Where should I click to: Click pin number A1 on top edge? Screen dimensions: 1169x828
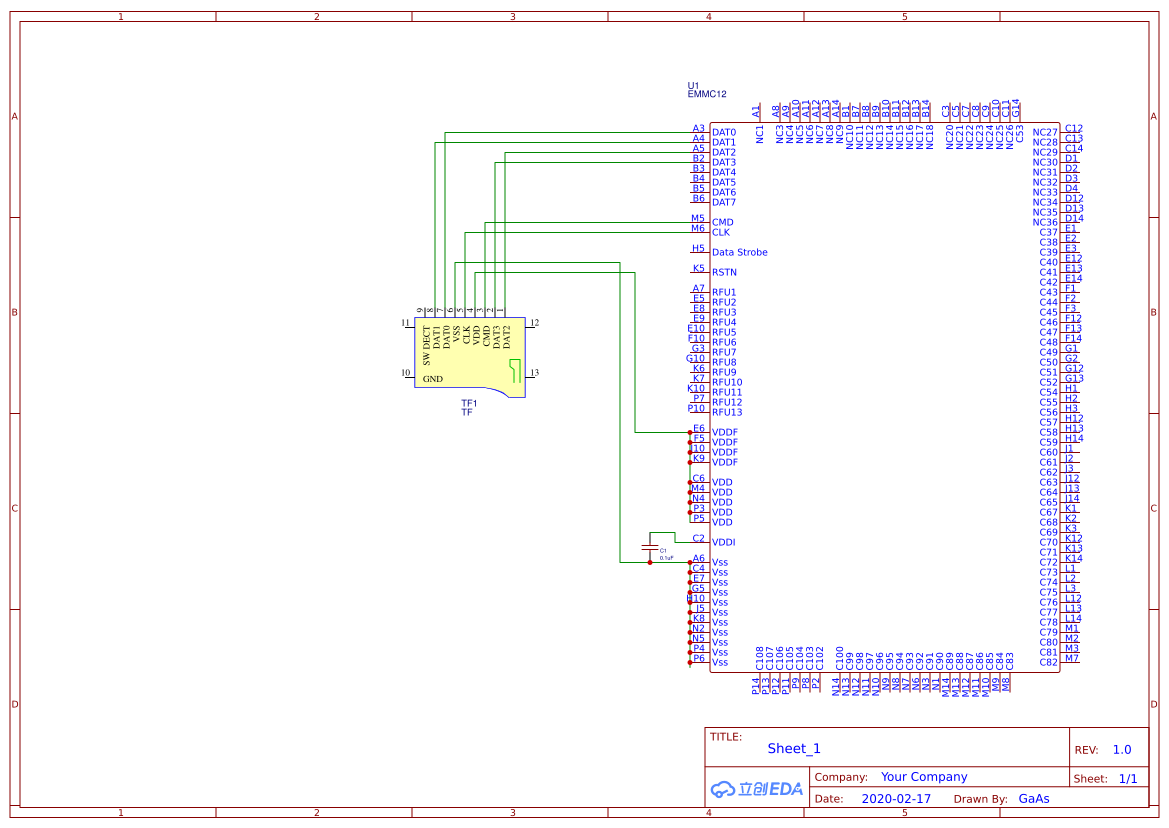tap(756, 111)
